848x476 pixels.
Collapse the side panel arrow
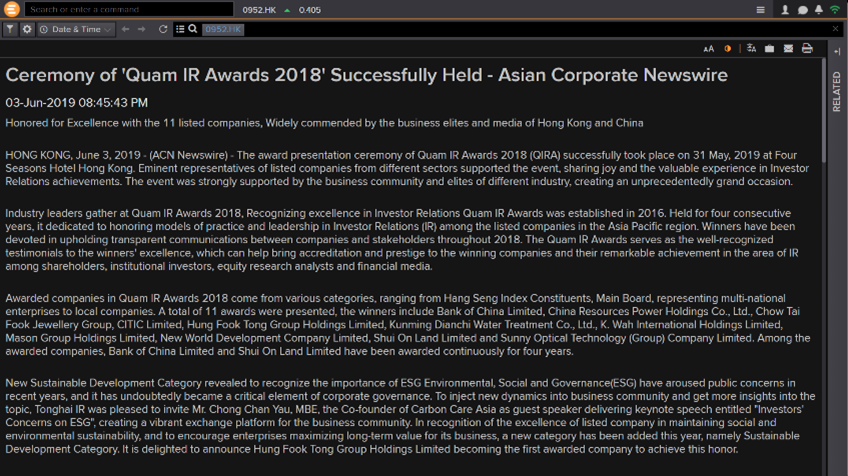tap(837, 51)
